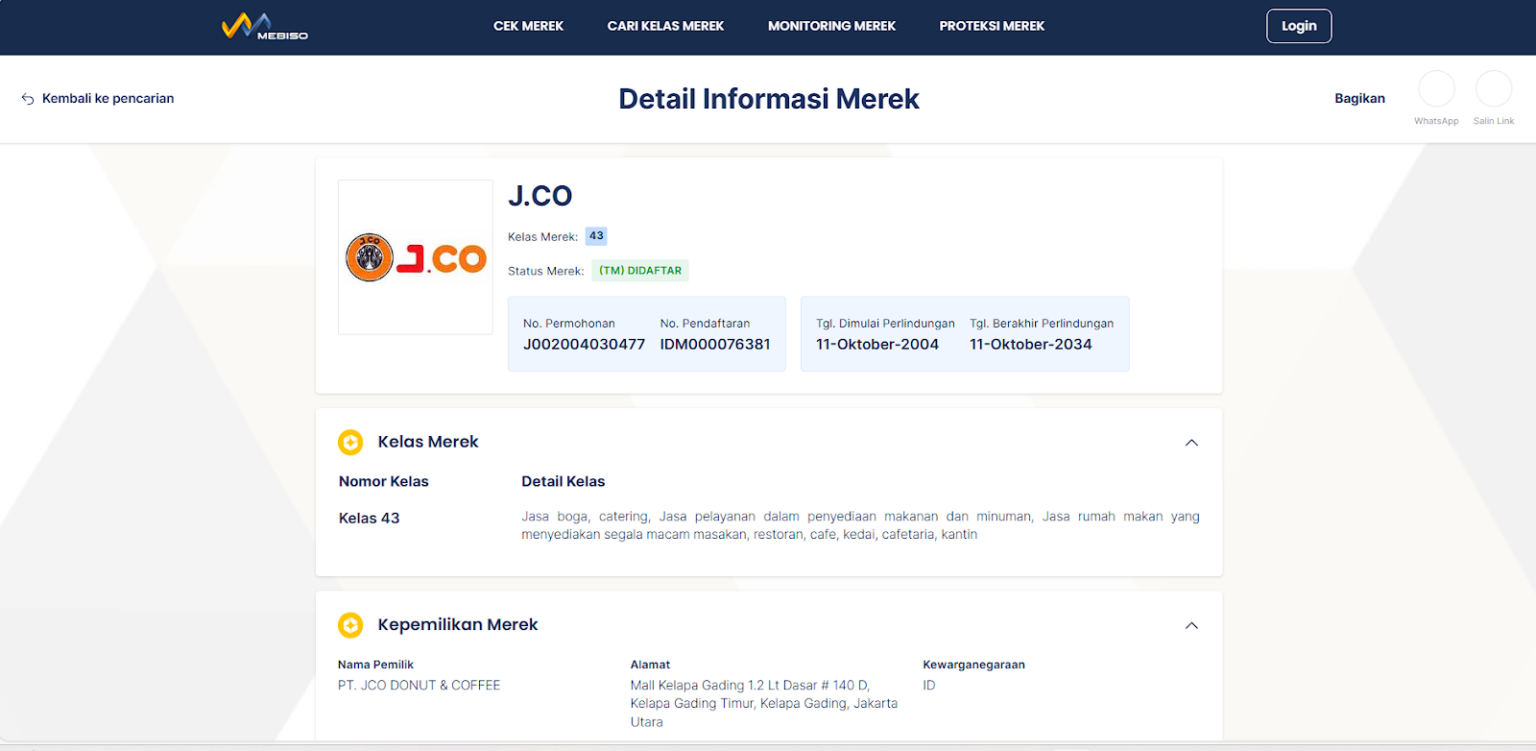Click the back arrow icon beside Kembali ke pencarian
Image resolution: width=1536 pixels, height=751 pixels.
[x=27, y=98]
